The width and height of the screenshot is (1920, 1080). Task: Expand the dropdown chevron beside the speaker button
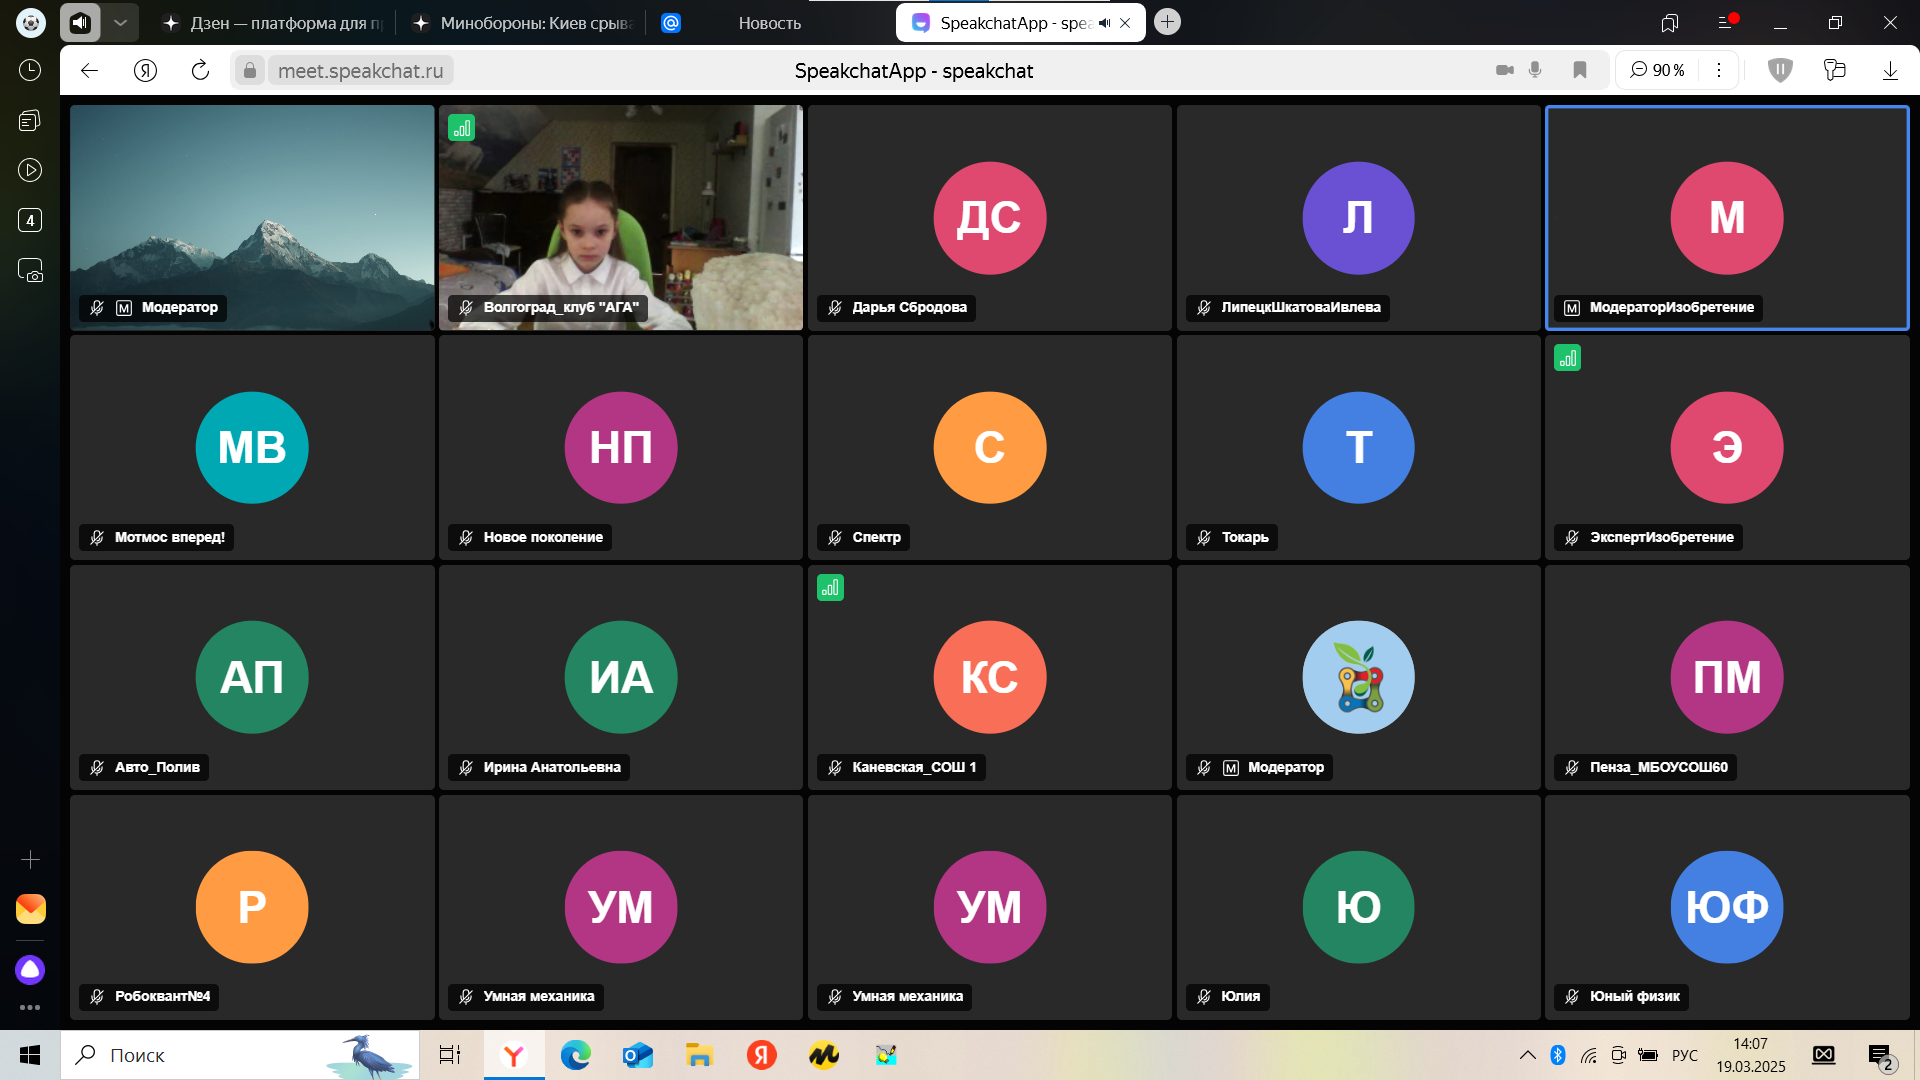[x=120, y=22]
